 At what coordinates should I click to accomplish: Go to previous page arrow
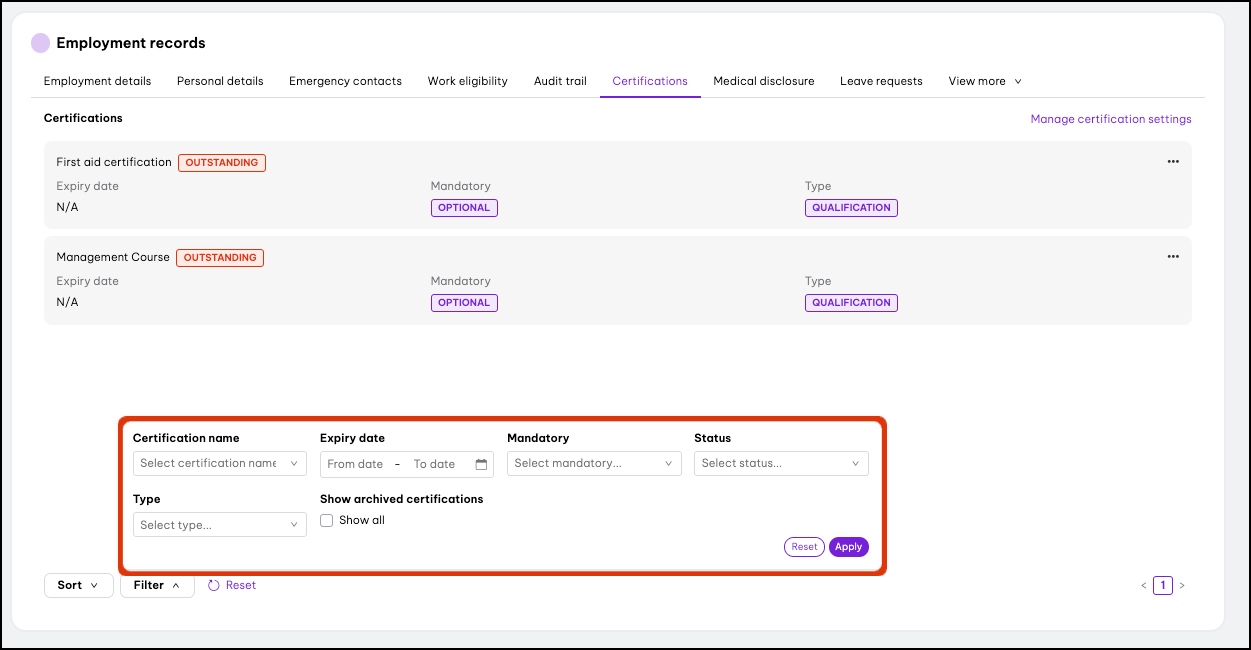pos(1144,586)
